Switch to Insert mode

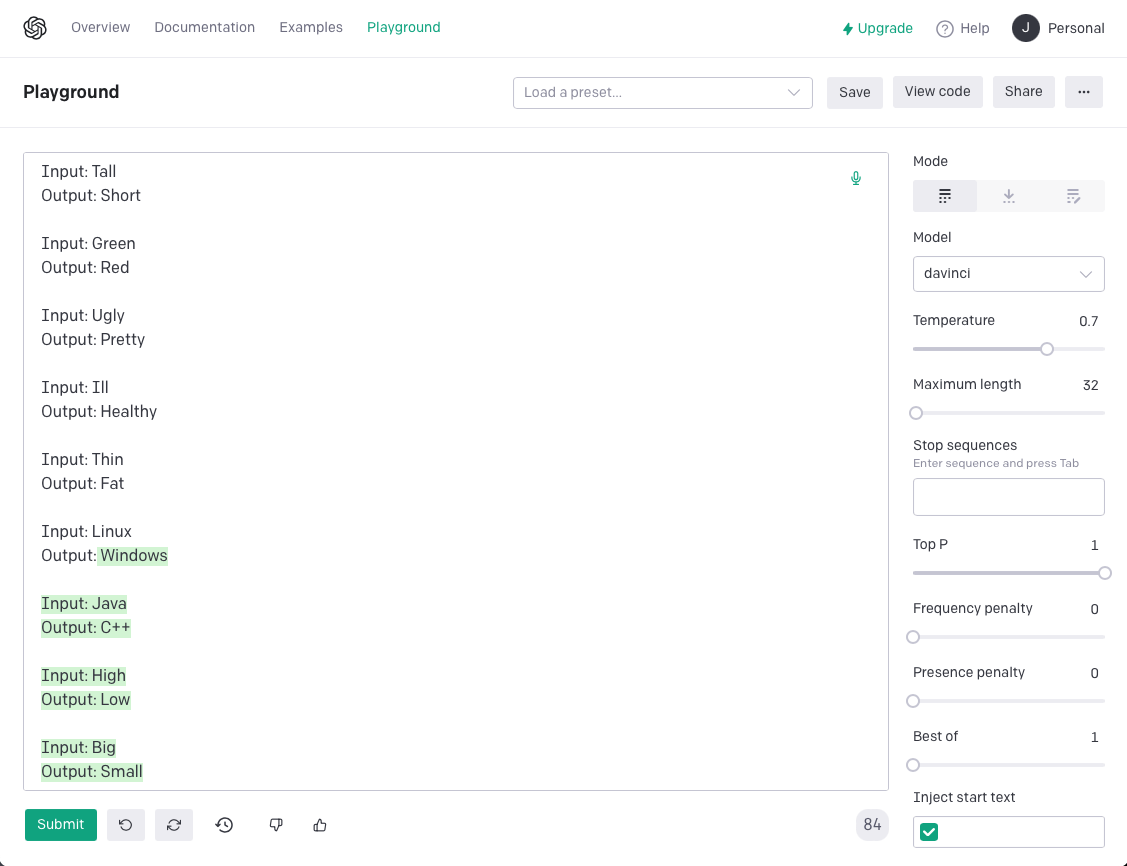pos(1009,196)
